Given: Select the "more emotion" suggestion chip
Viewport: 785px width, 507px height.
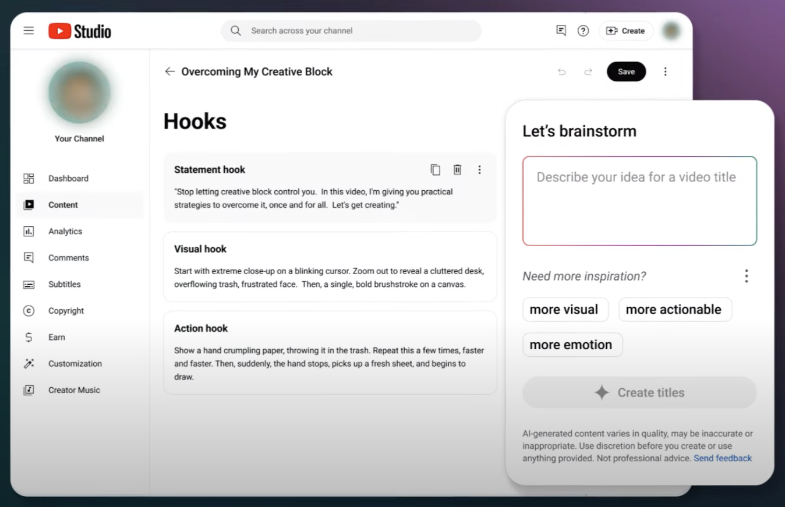Looking at the screenshot, I should click(571, 345).
